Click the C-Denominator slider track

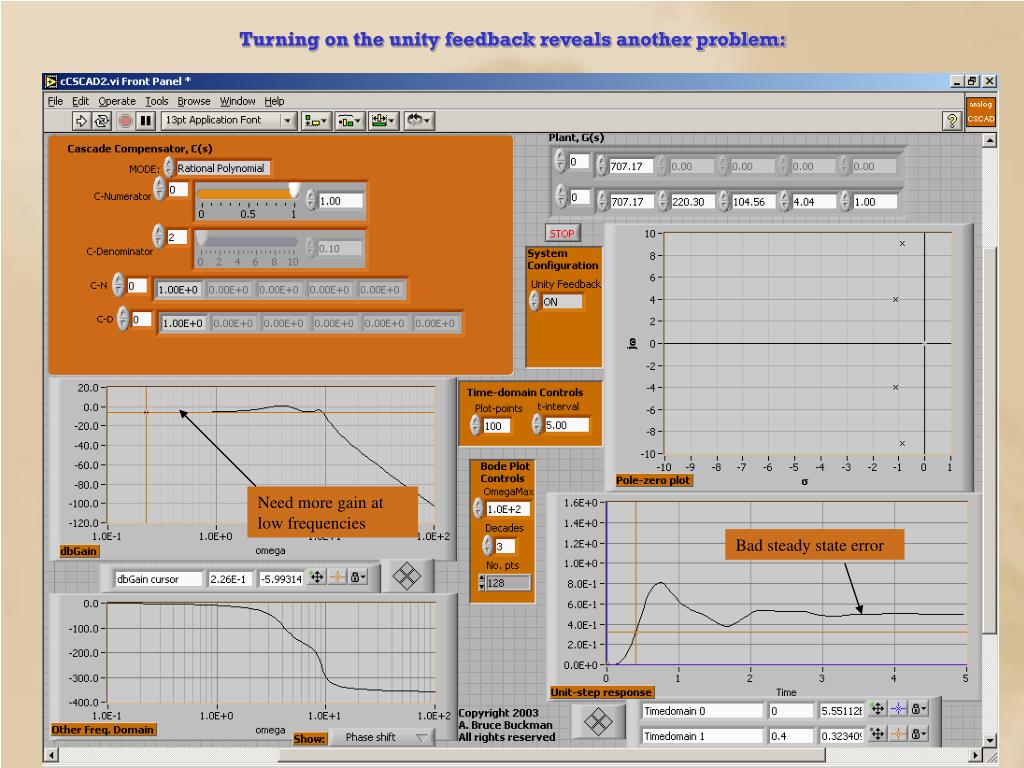[248, 240]
